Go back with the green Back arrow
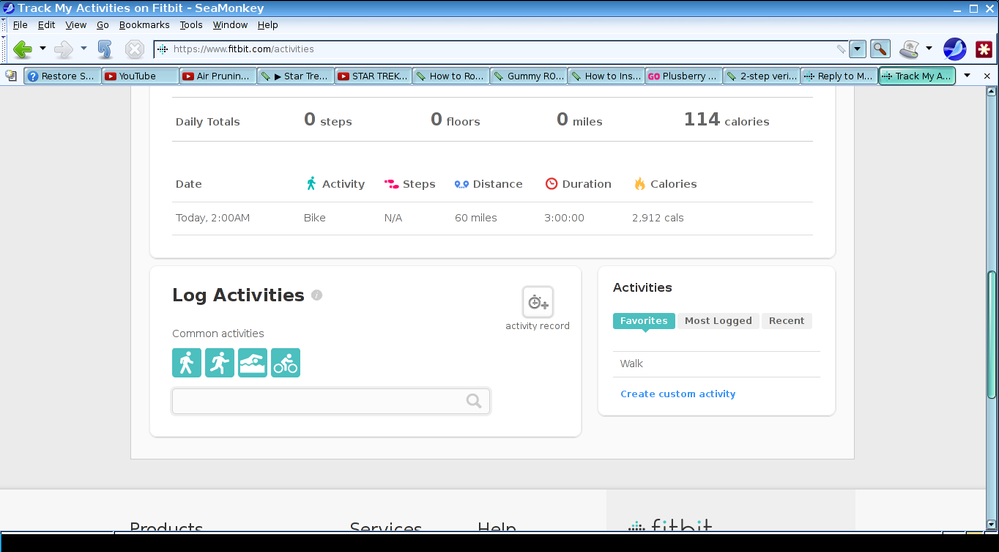999x552 pixels. click(x=22, y=49)
